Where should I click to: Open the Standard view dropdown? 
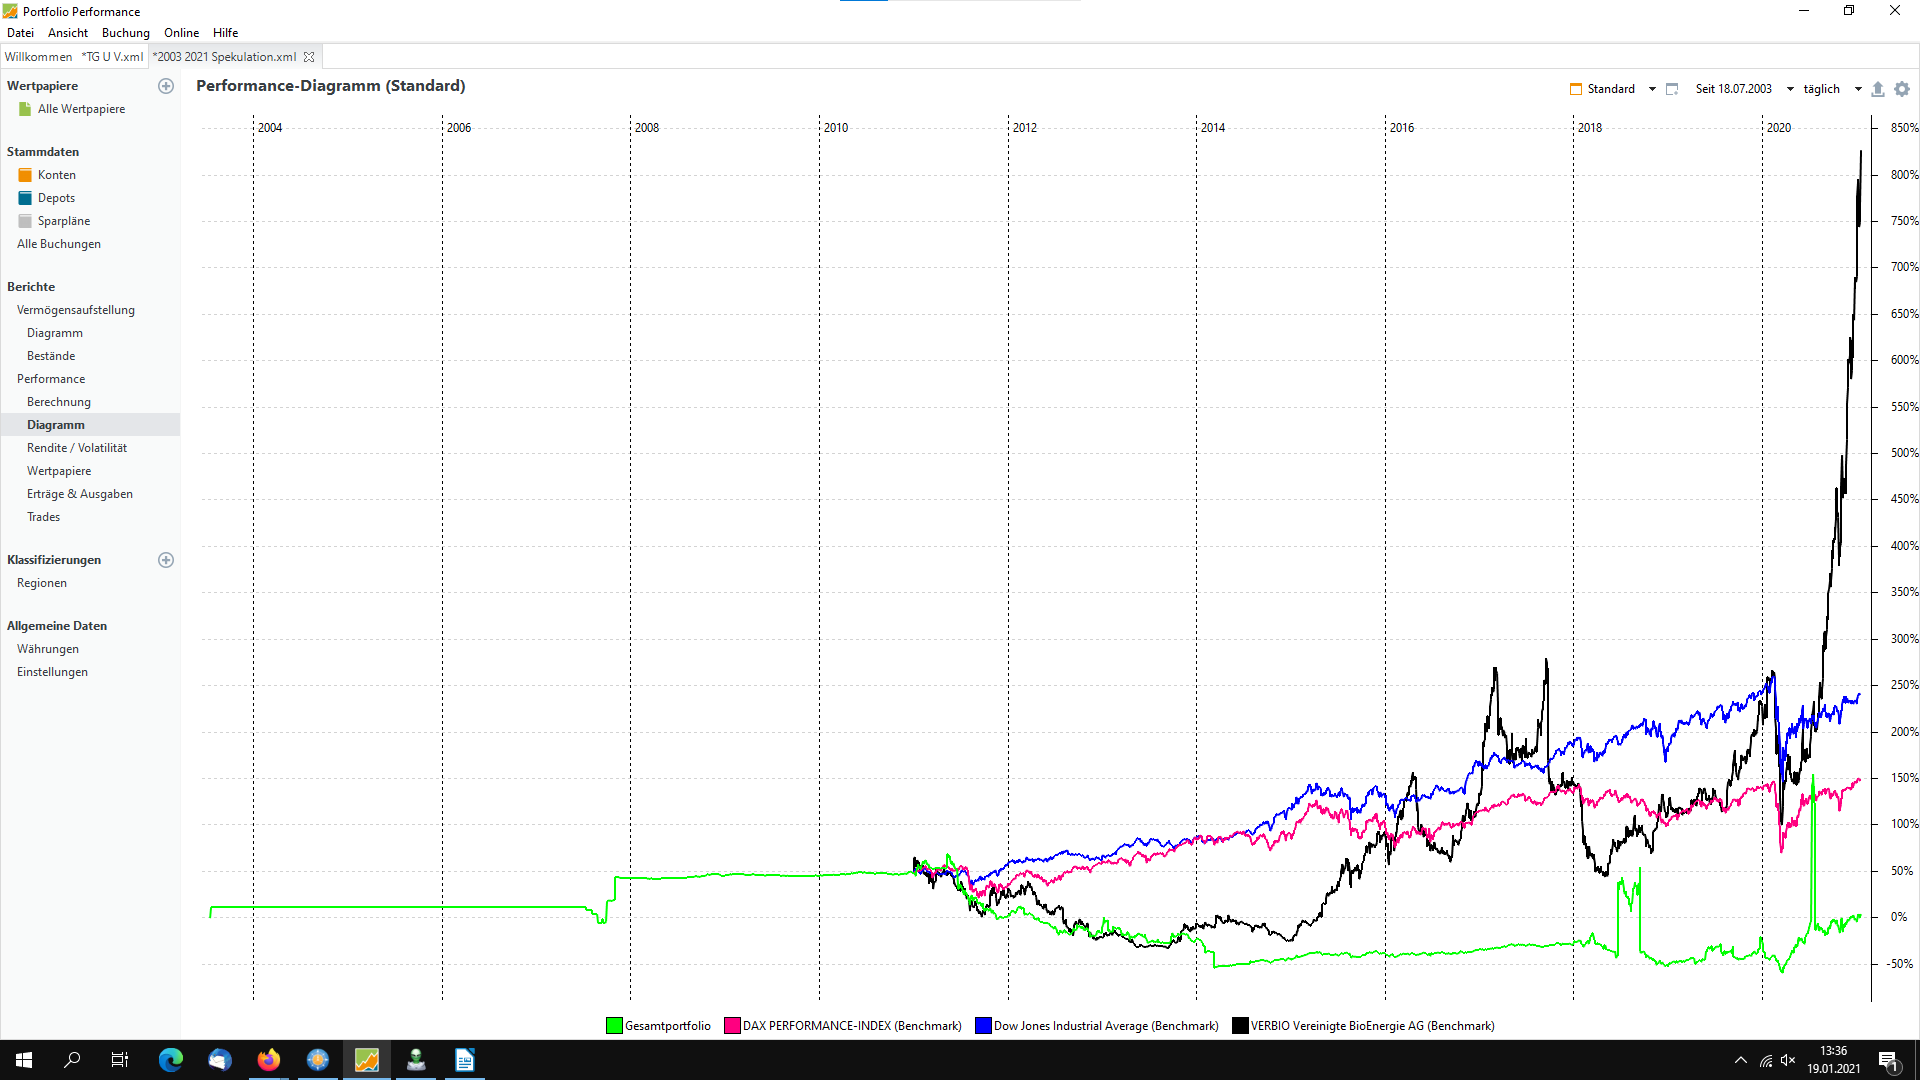(x=1652, y=89)
